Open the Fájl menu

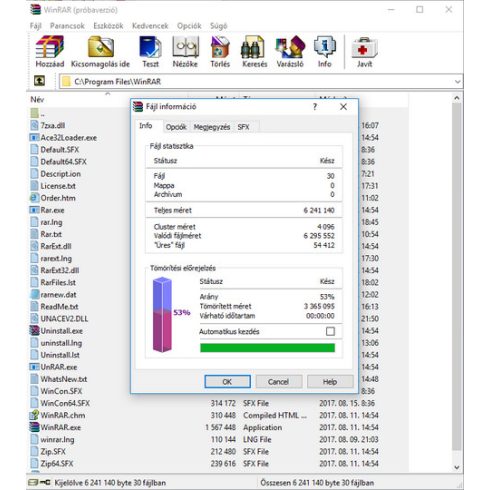pos(36,26)
